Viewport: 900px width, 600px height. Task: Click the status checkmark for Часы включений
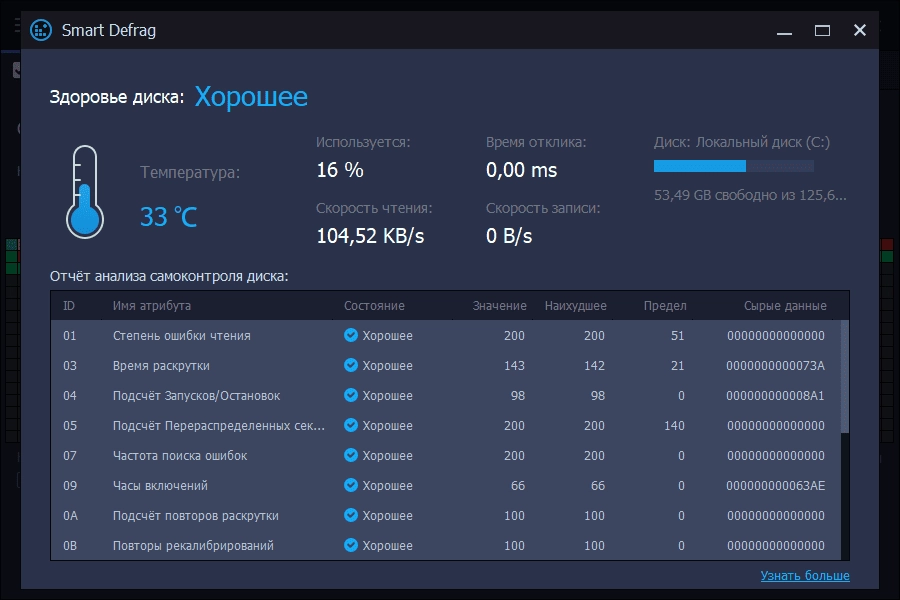coord(351,485)
